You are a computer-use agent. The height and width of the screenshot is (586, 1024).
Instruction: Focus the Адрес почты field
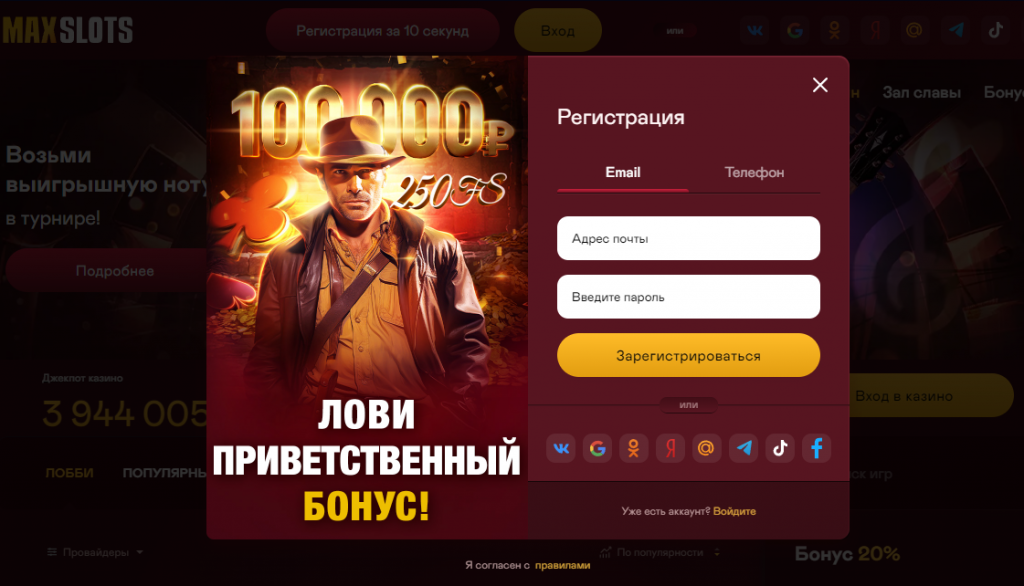(688, 238)
